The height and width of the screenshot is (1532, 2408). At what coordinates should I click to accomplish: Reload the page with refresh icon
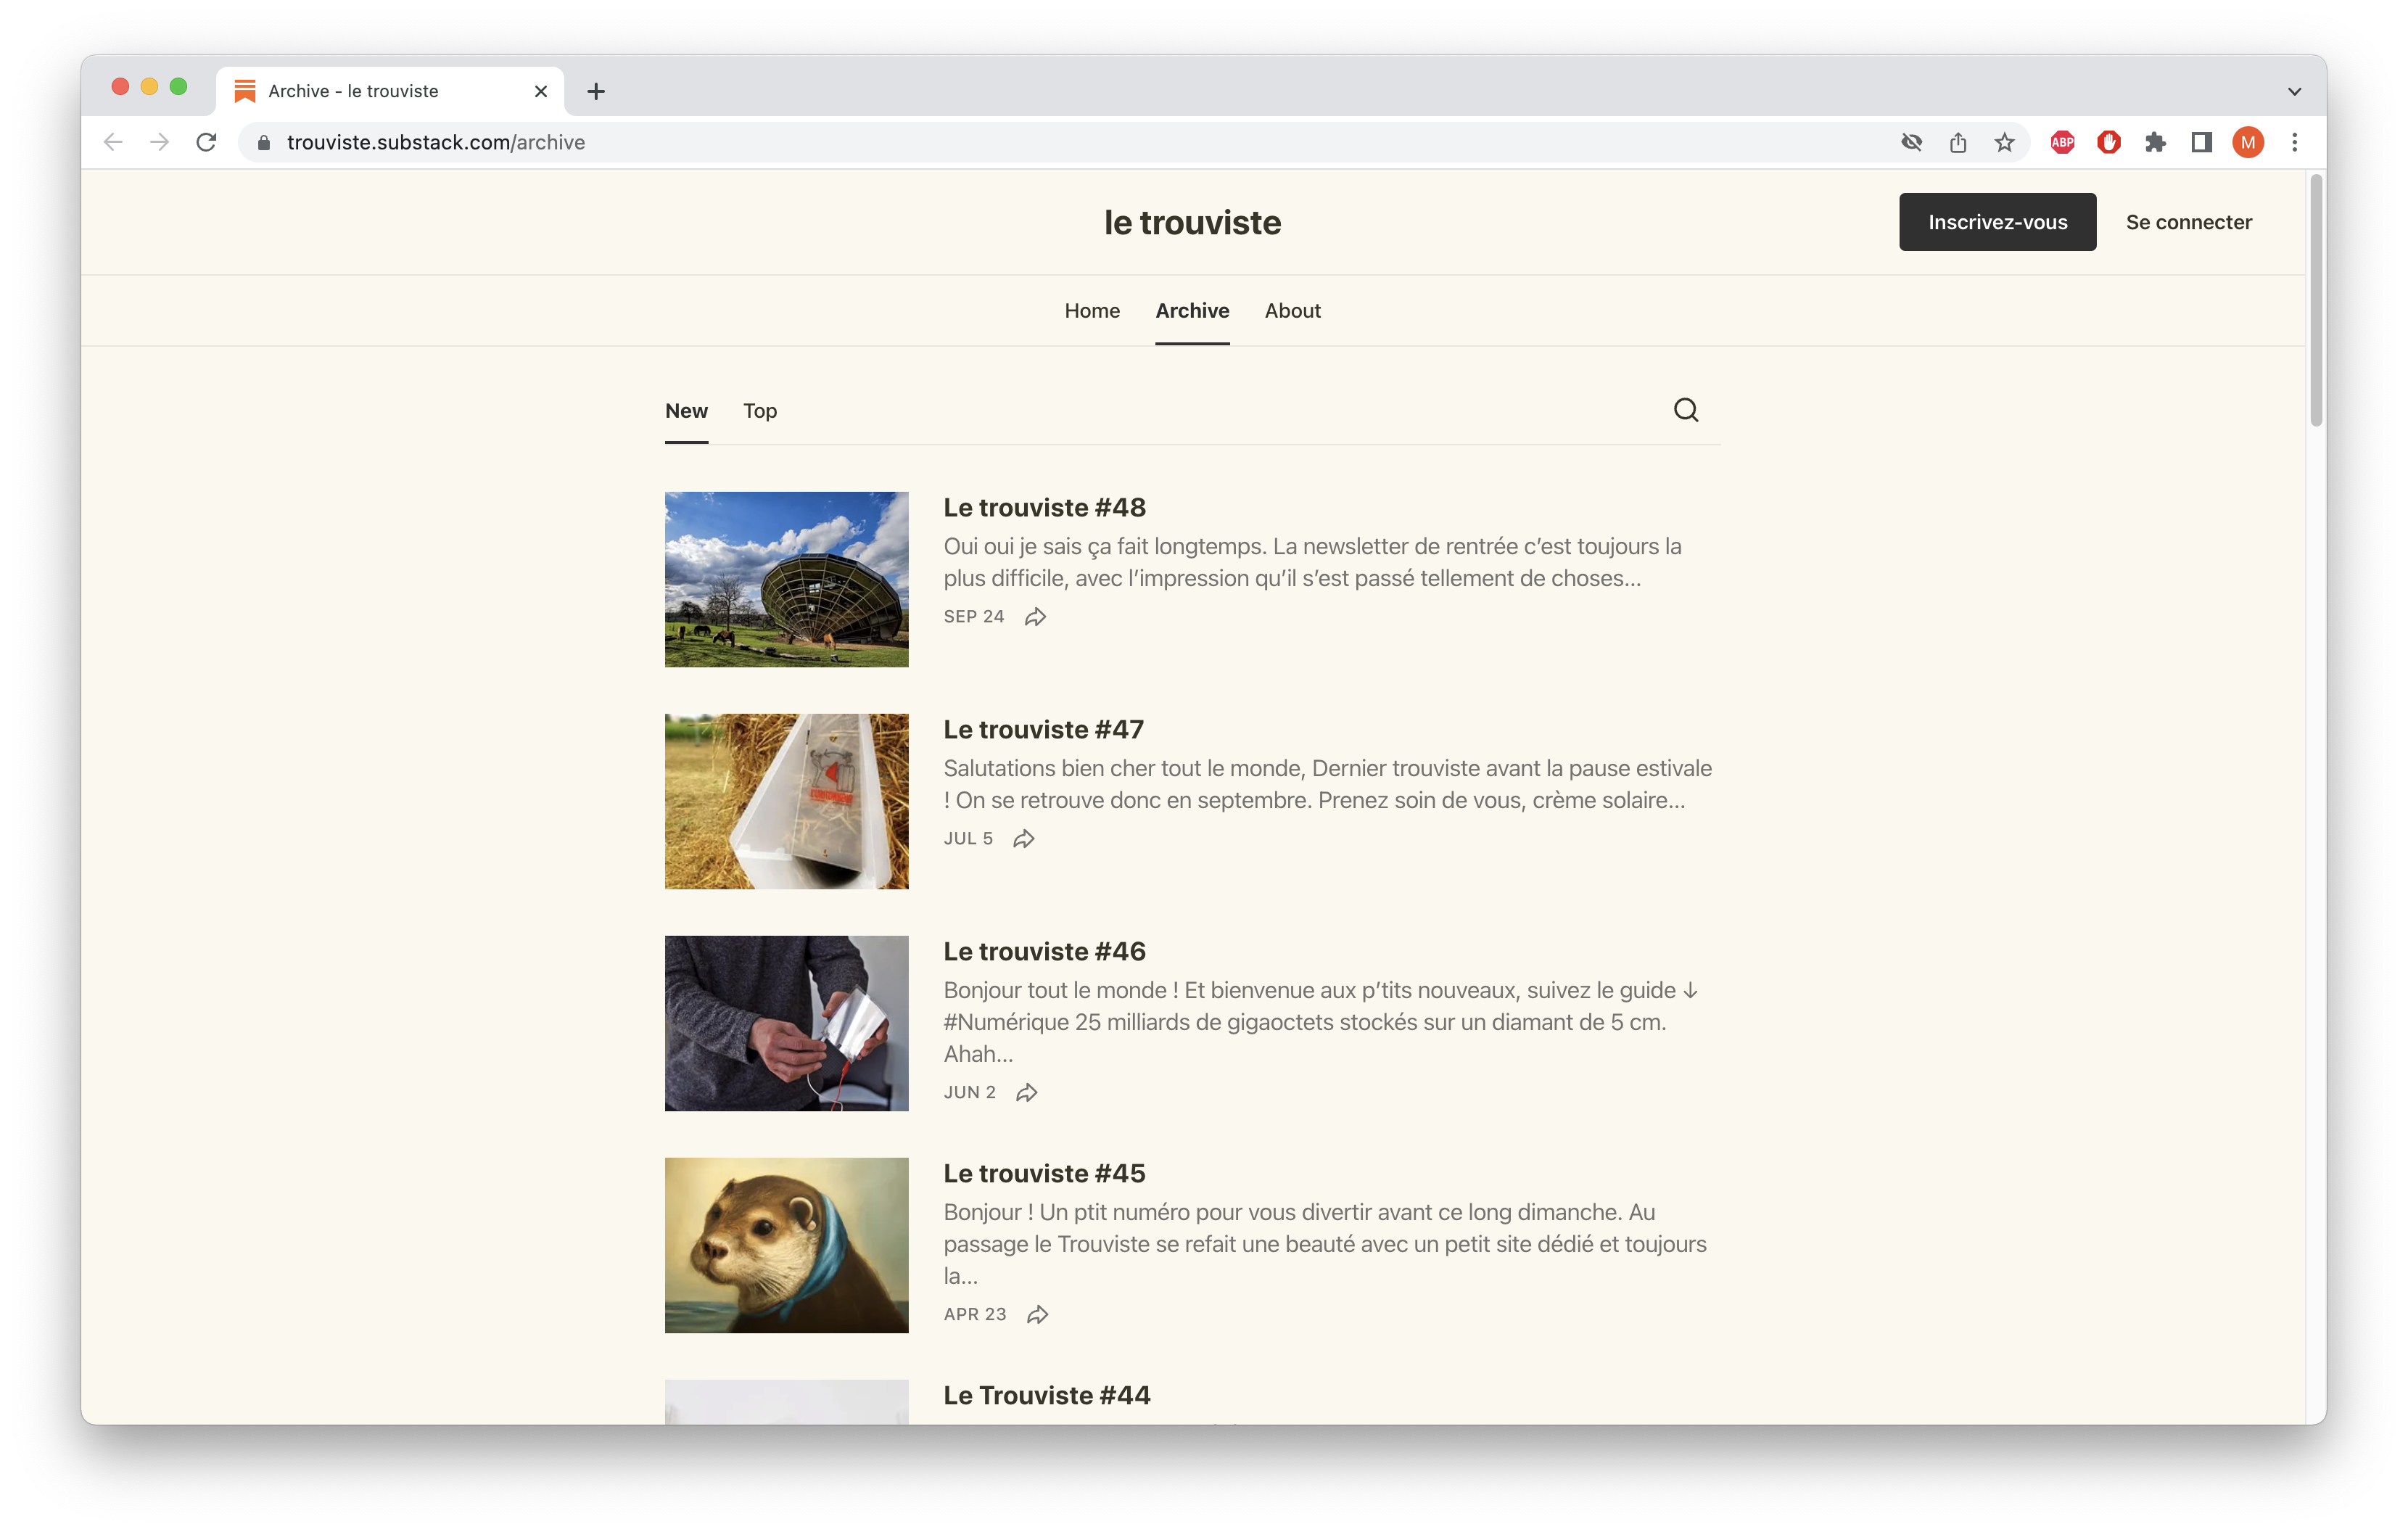(206, 142)
